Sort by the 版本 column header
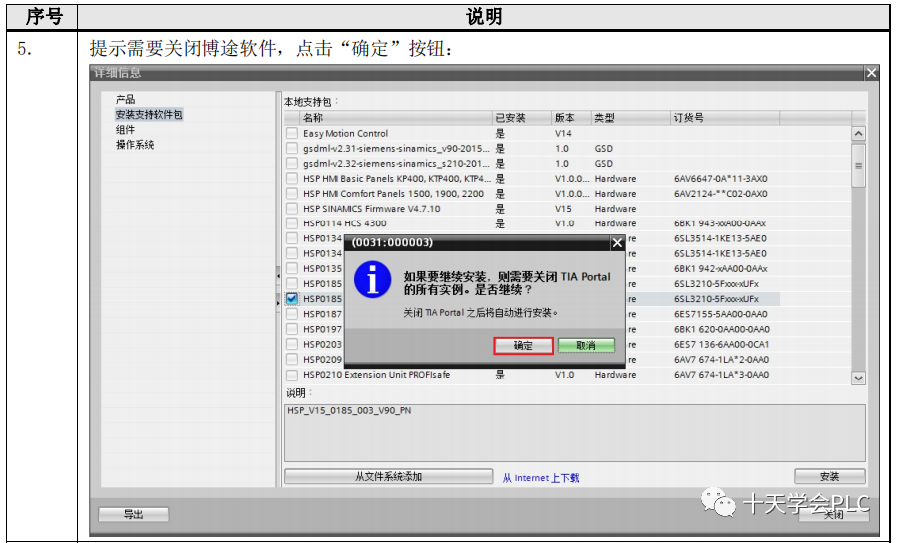Image resolution: width=899 pixels, height=543 pixels. pyautogui.click(x=571, y=118)
